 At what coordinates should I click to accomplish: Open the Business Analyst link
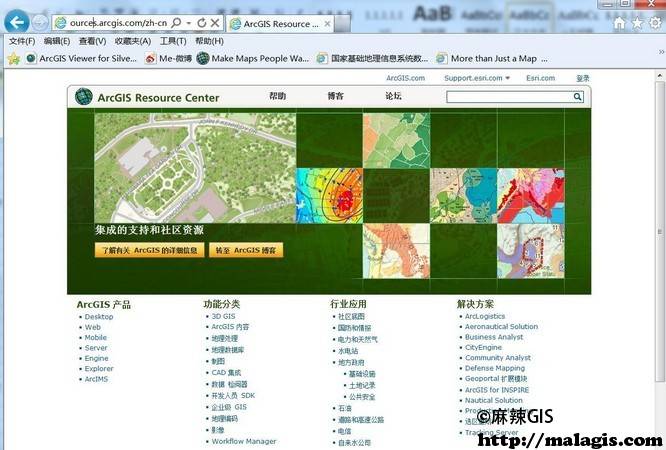[494, 337]
